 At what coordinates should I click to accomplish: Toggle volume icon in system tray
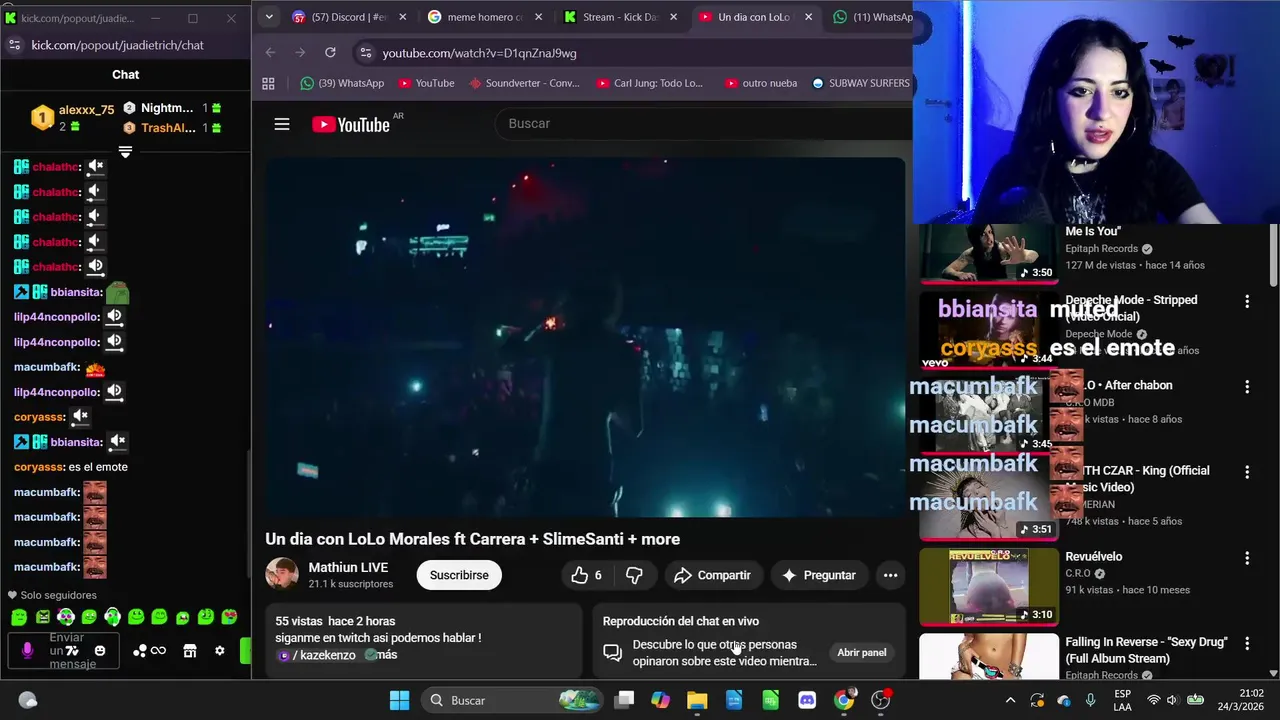[x=1172, y=700]
